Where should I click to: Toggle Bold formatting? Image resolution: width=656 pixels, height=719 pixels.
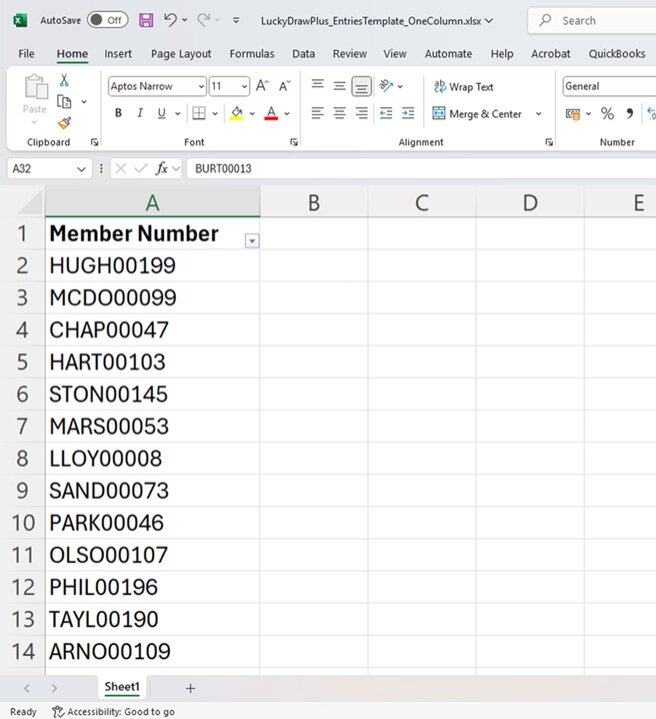118,114
